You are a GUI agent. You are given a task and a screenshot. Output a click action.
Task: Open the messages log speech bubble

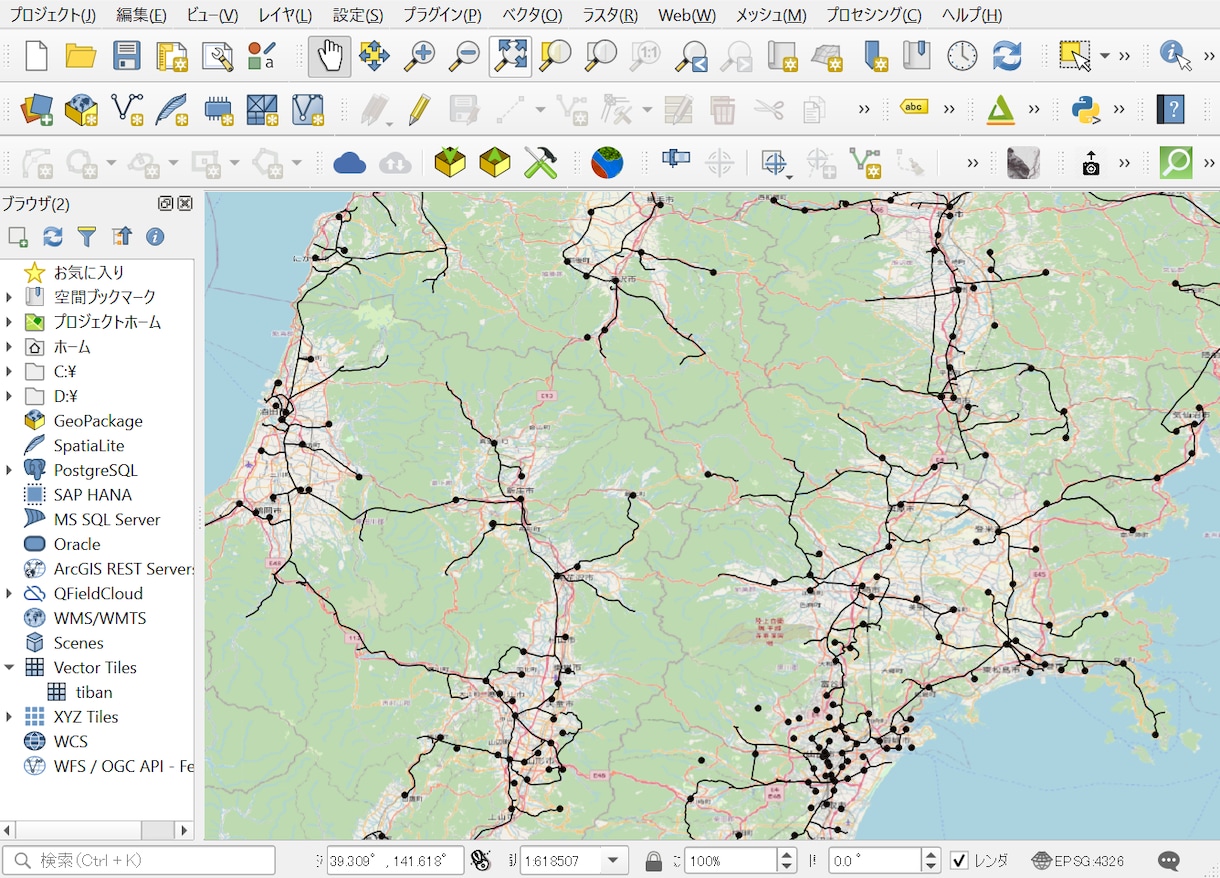pyautogui.click(x=1168, y=860)
